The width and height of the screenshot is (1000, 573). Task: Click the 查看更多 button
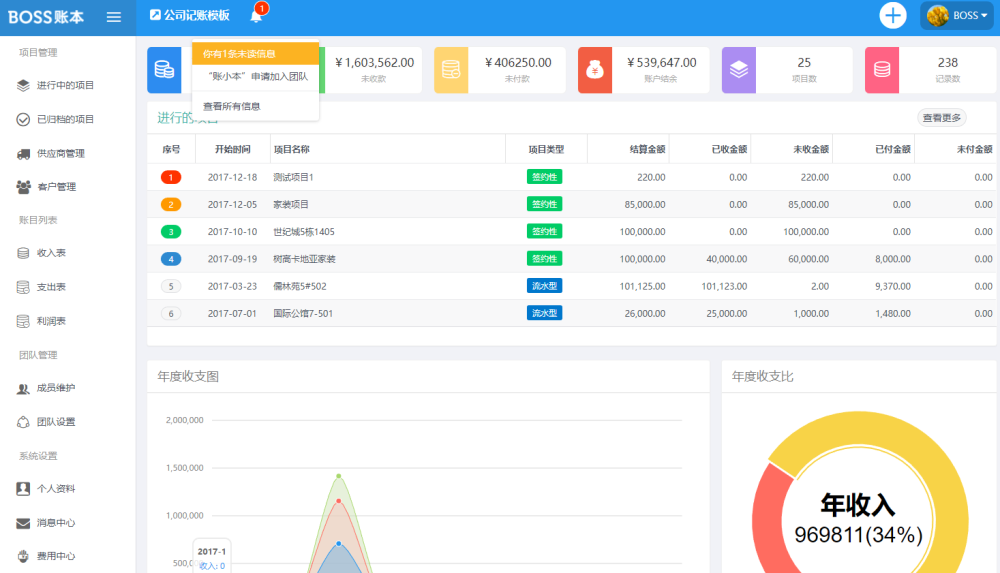[942, 117]
